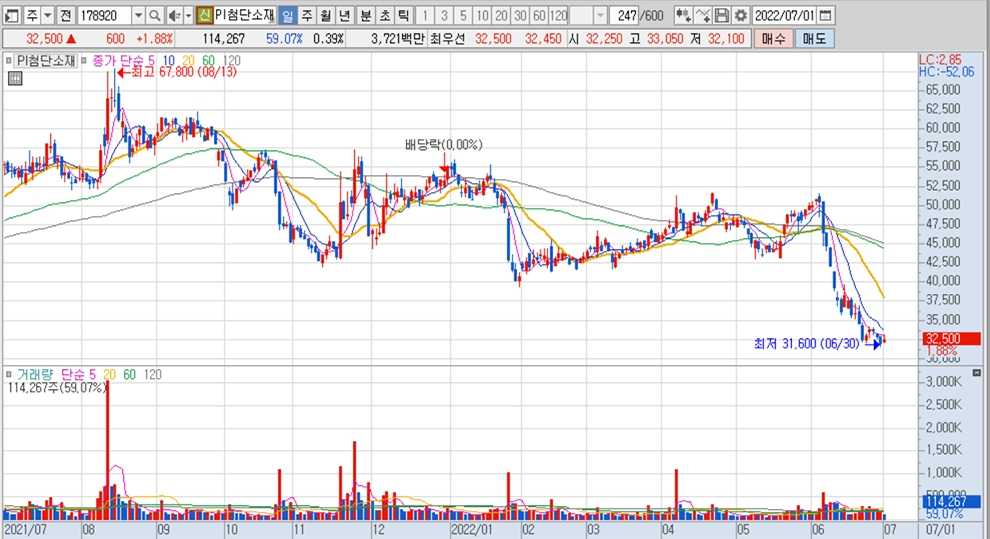Viewport: 990px width, 539px height.
Task: Save chart with the floppy disk icon
Action: [x=722, y=15]
